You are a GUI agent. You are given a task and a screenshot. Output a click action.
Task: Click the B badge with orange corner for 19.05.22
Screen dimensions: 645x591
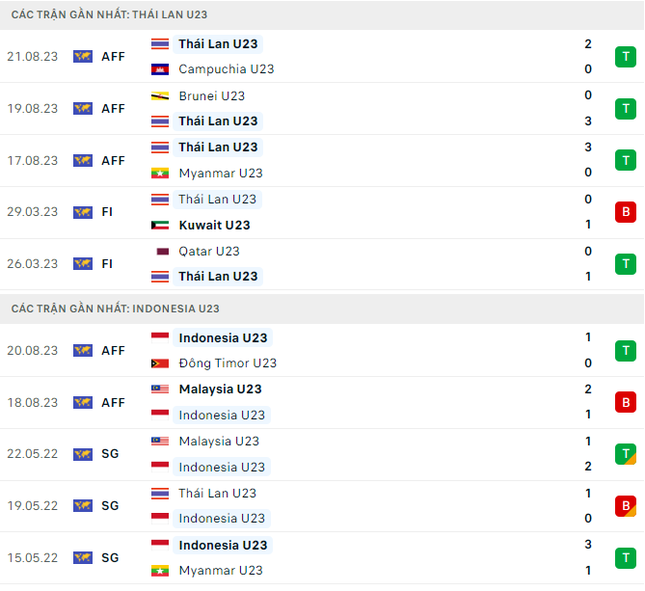625,506
